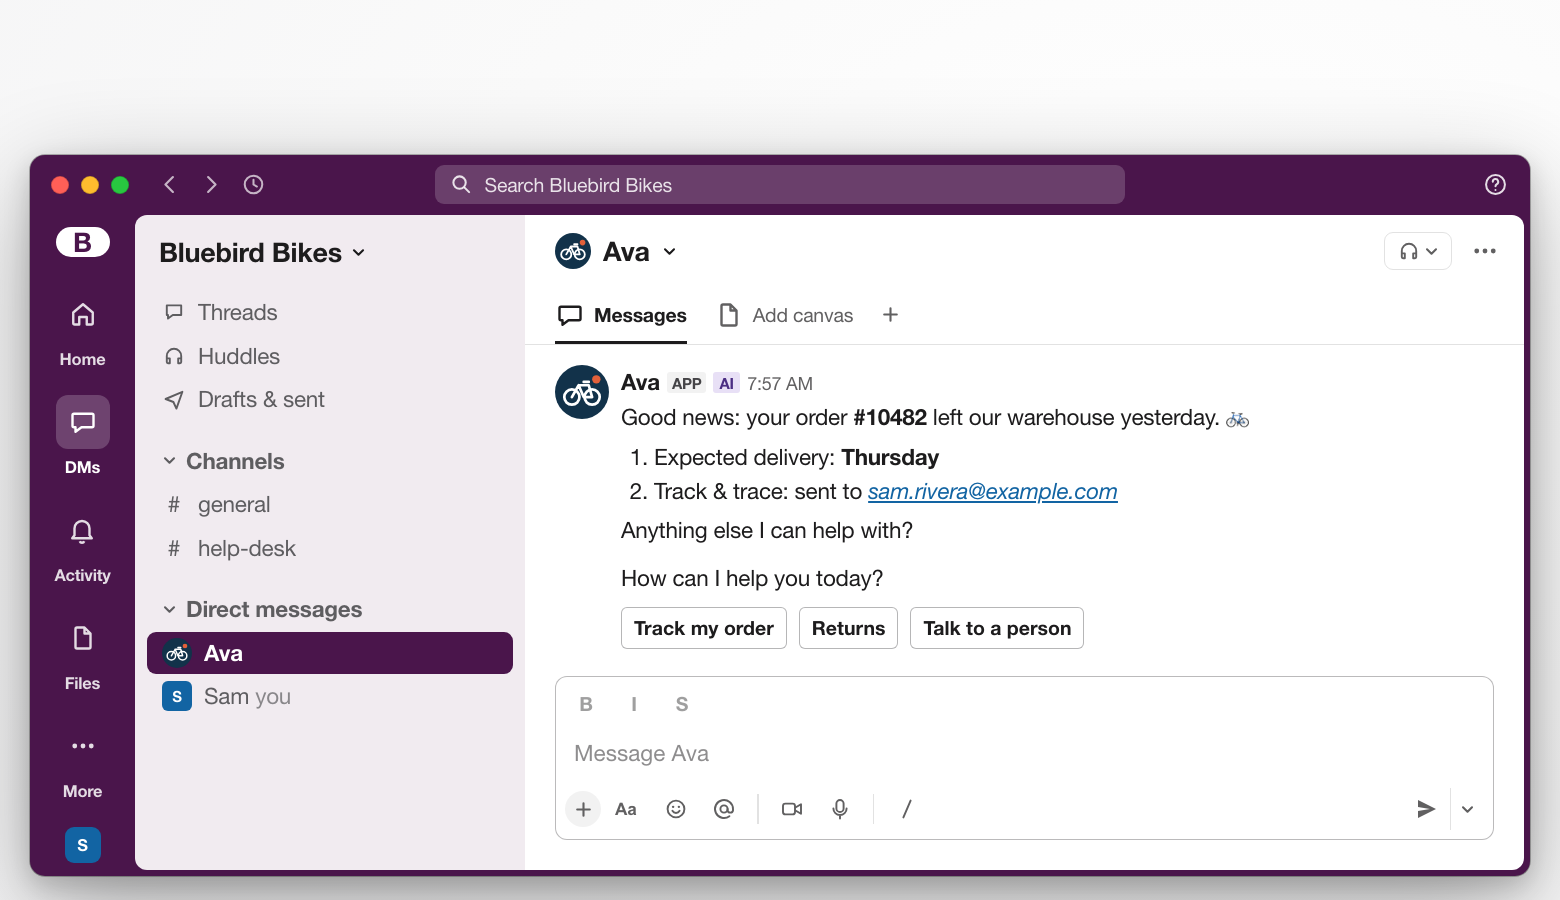Open the emoji picker in composer
Image resolution: width=1560 pixels, height=900 pixels.
pos(676,809)
